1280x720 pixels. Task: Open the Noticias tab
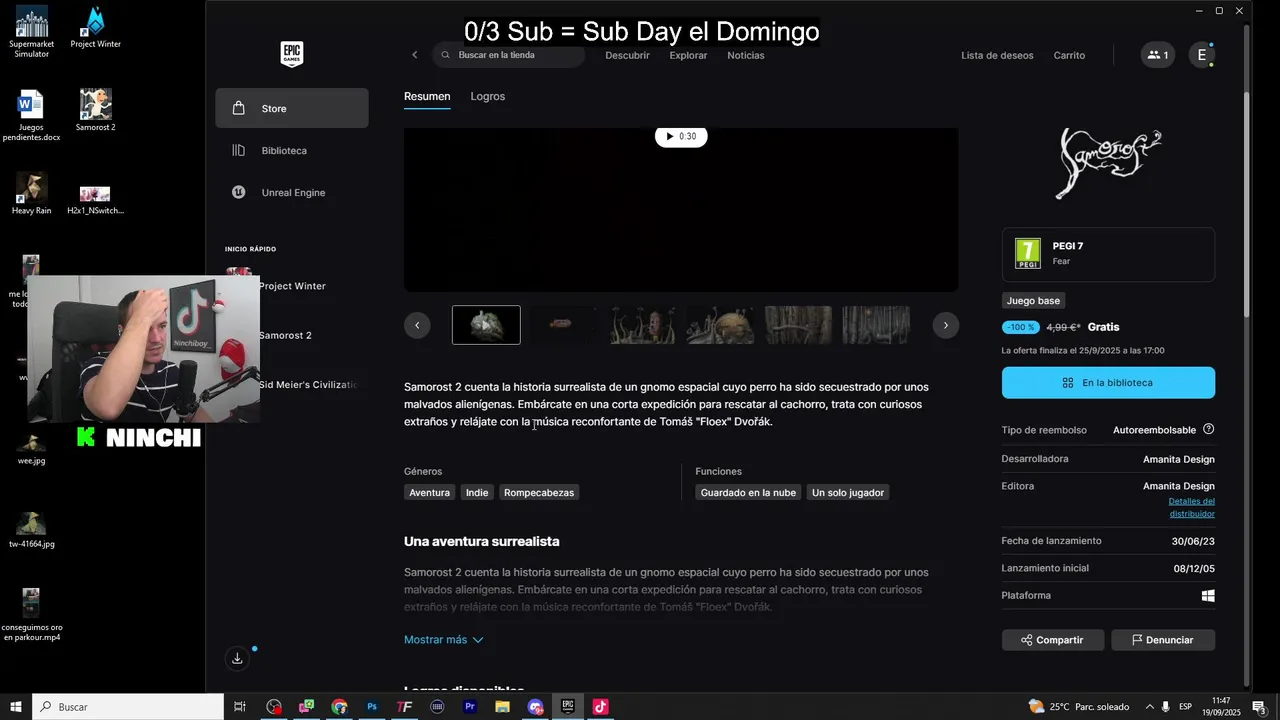coord(746,55)
